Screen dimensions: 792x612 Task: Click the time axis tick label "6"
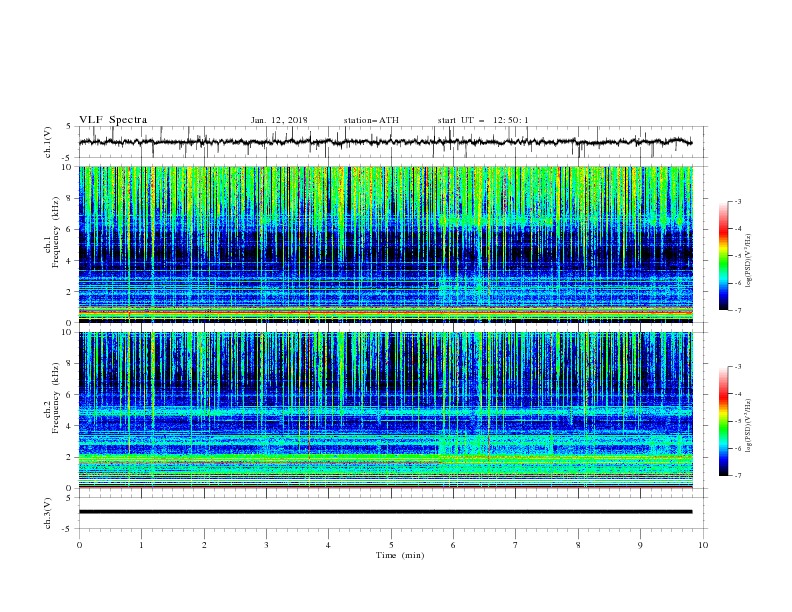coord(454,545)
